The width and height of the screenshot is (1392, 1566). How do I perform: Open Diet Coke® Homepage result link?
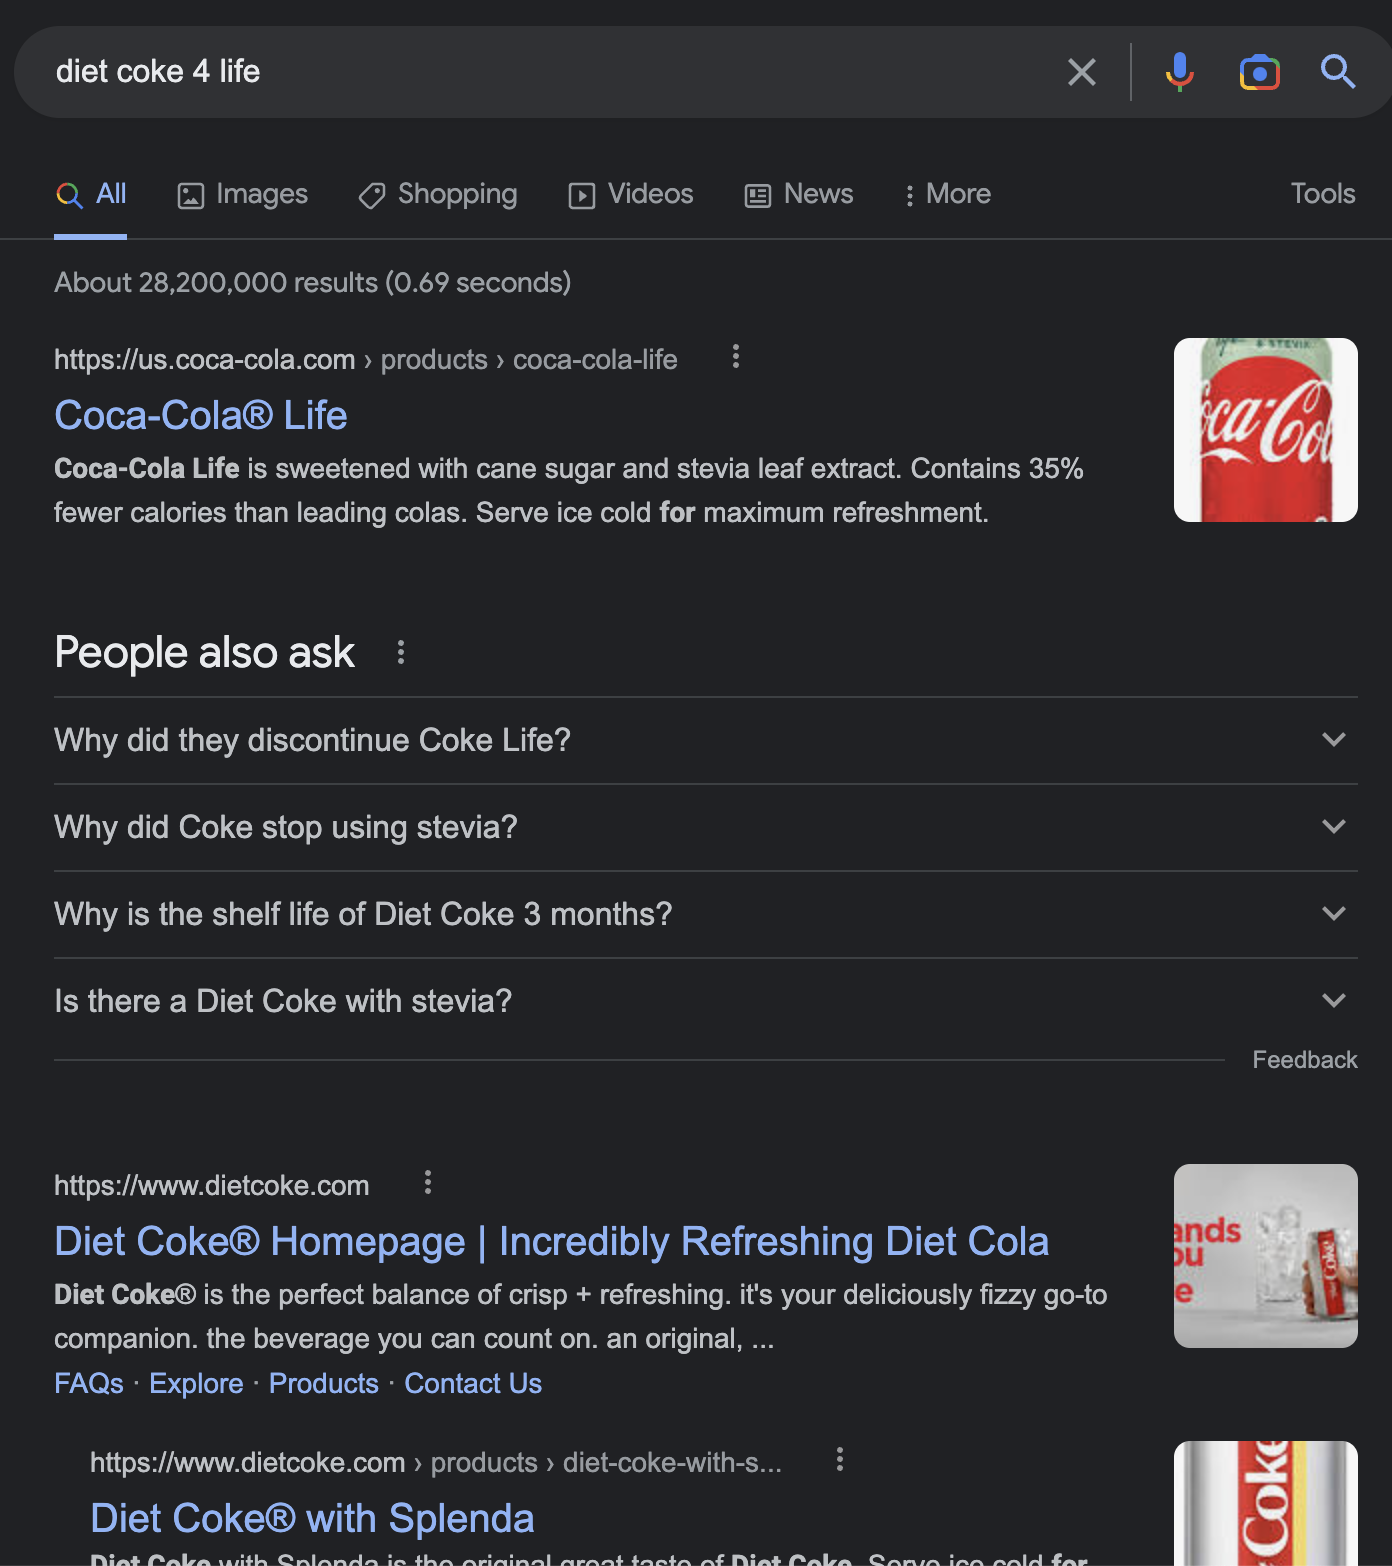552,1241
